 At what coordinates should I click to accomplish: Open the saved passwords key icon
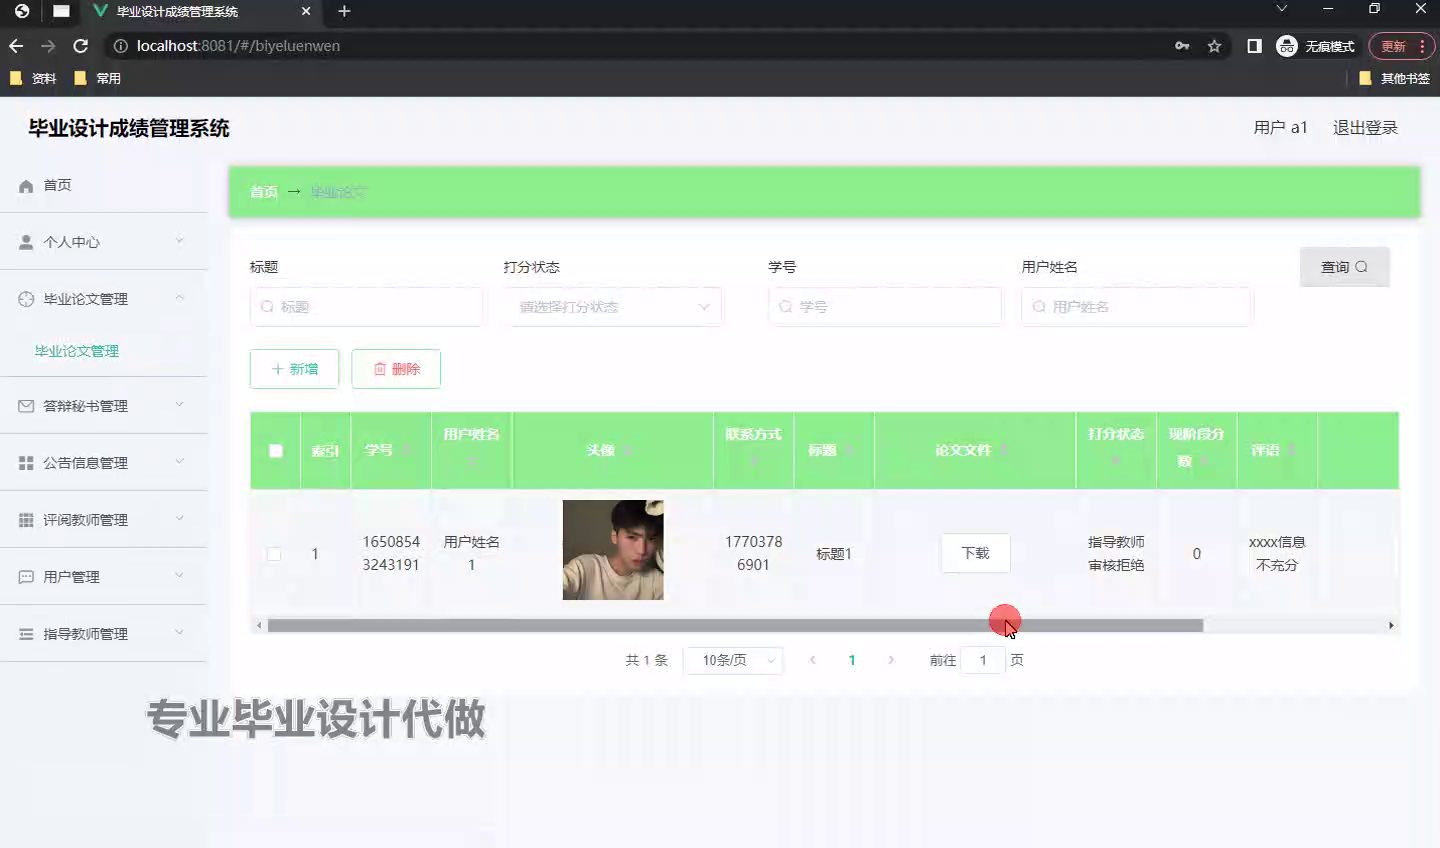1182,46
